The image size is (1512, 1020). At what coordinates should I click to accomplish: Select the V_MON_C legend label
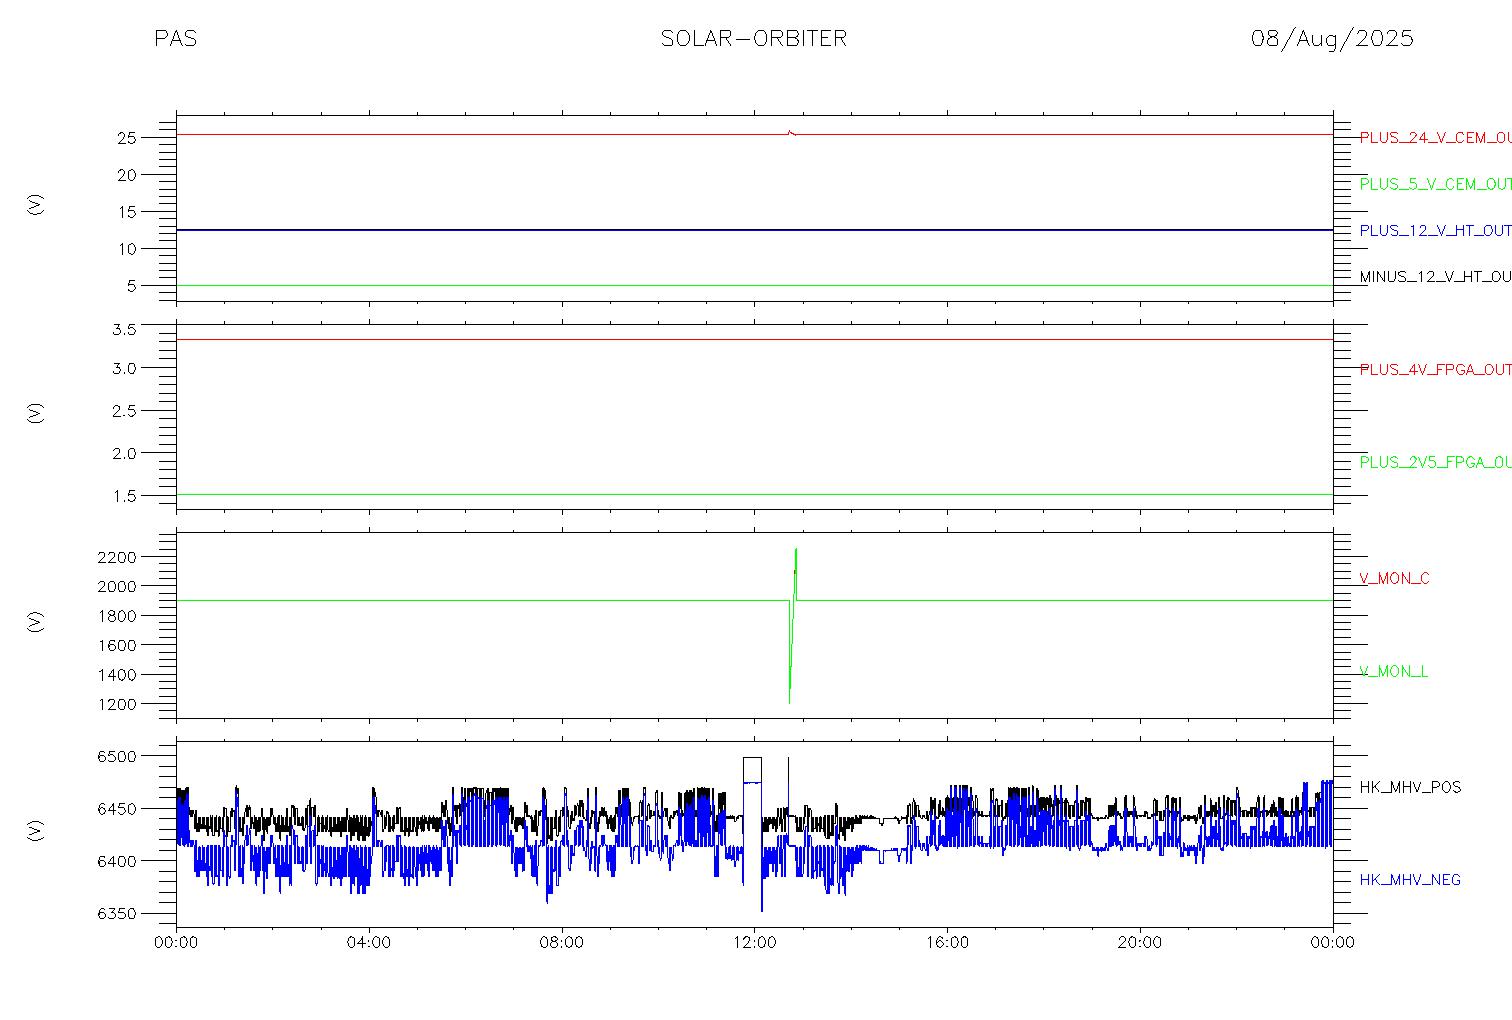coord(1394,578)
